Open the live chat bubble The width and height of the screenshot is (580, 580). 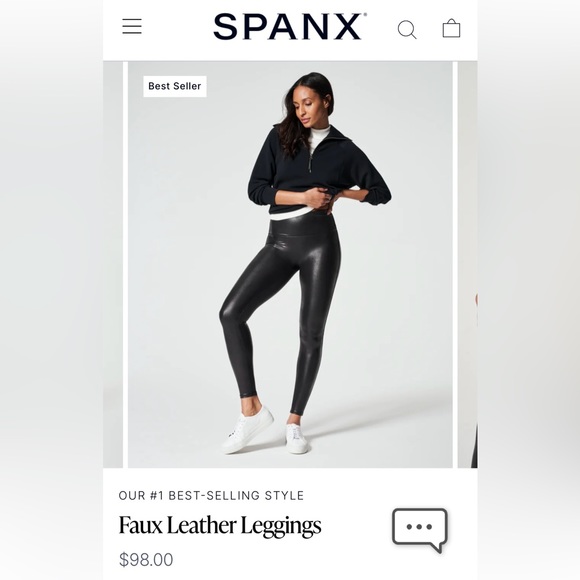click(420, 530)
